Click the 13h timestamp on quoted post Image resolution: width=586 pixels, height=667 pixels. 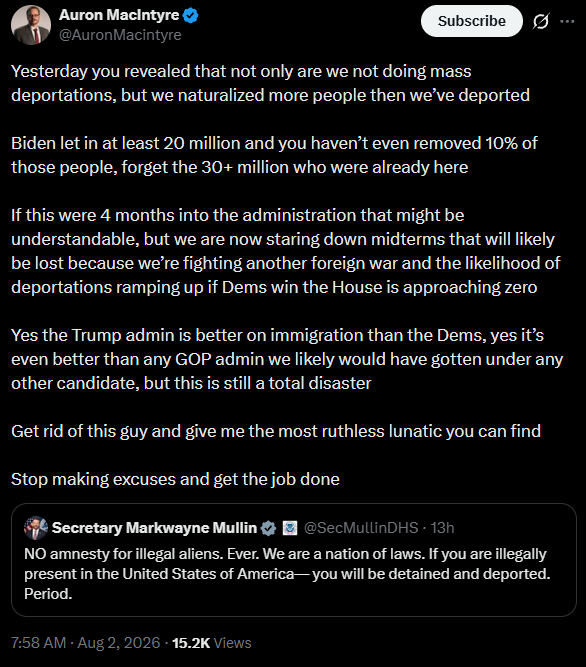click(x=442, y=528)
